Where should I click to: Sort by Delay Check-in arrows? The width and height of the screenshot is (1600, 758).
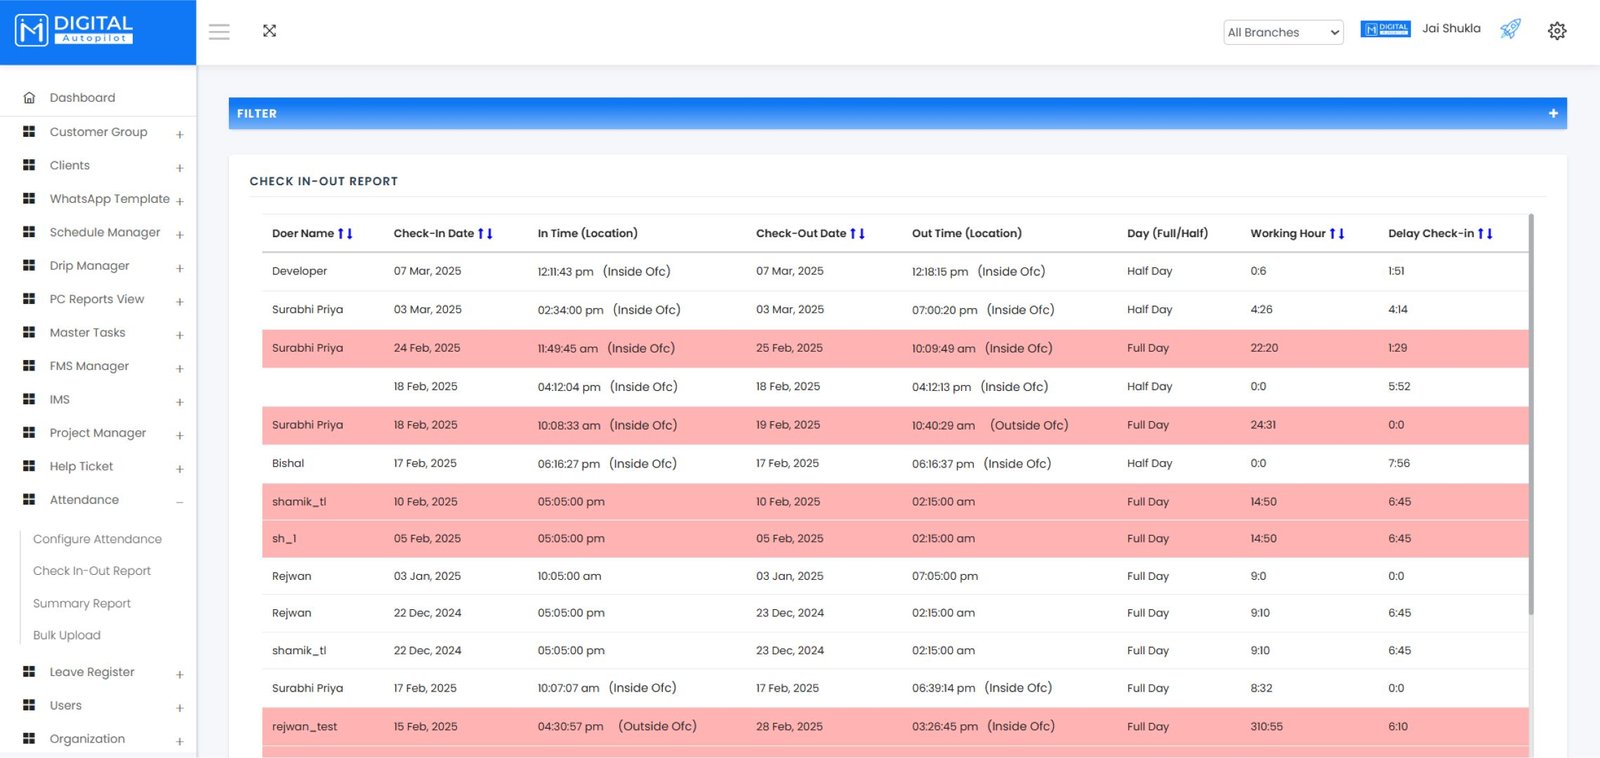(1485, 234)
